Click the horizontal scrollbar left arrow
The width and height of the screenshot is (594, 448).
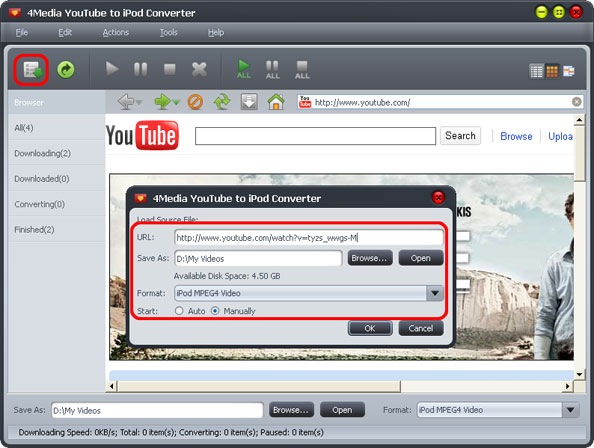coord(111,386)
